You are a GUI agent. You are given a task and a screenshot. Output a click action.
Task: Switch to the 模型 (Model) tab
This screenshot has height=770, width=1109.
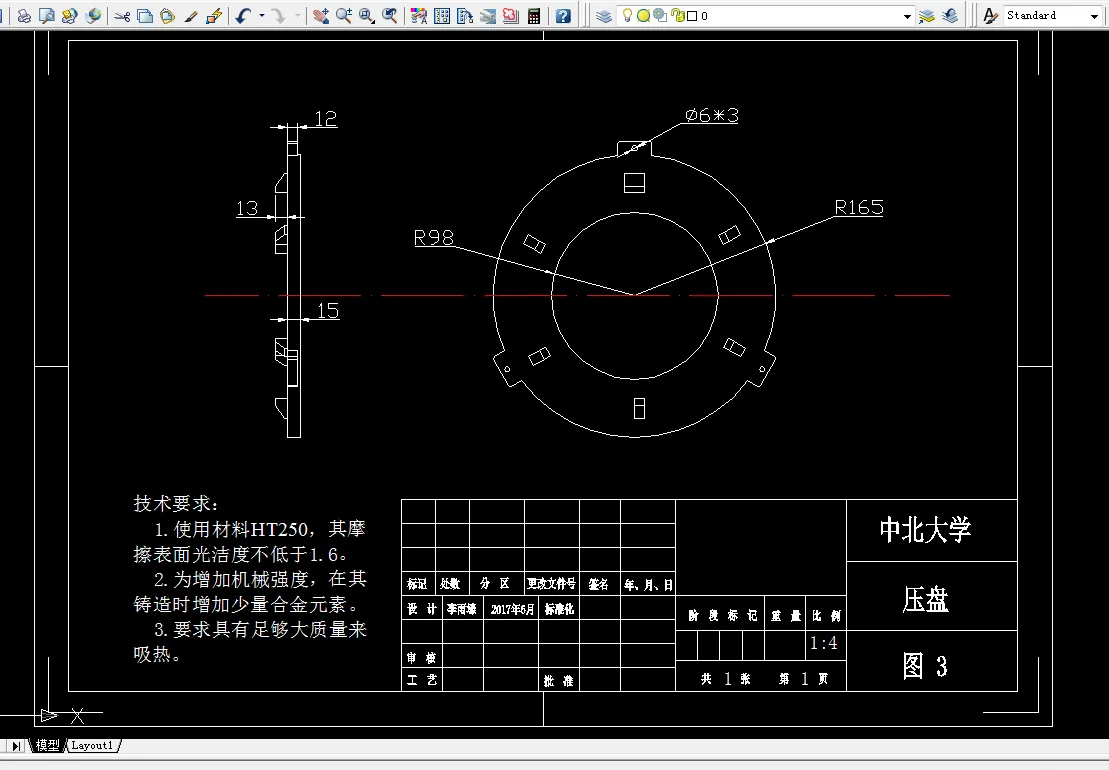47,745
